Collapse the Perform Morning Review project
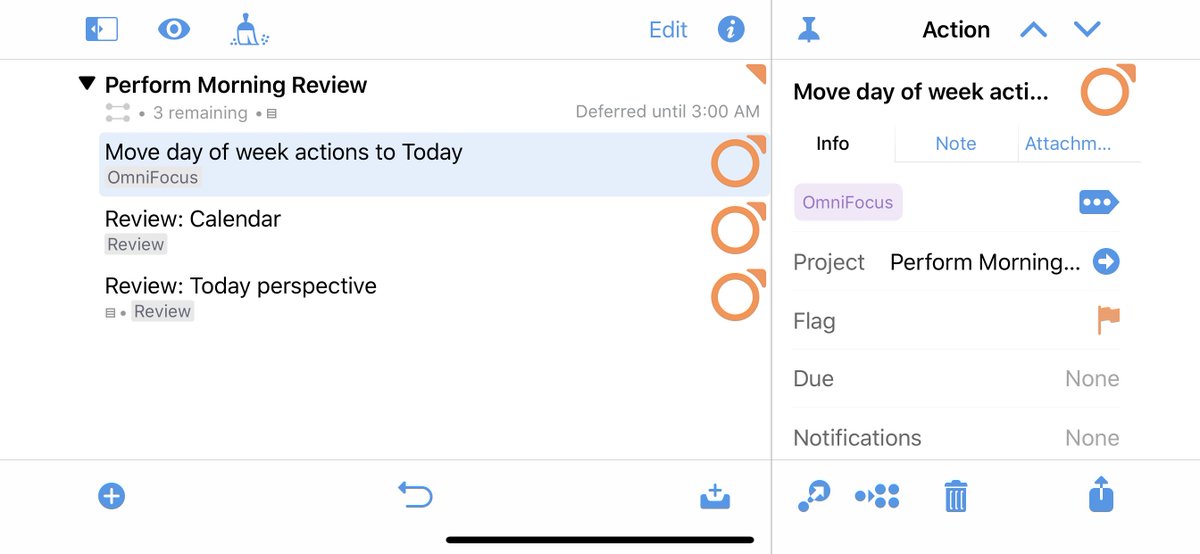1200x554 pixels. click(x=87, y=84)
